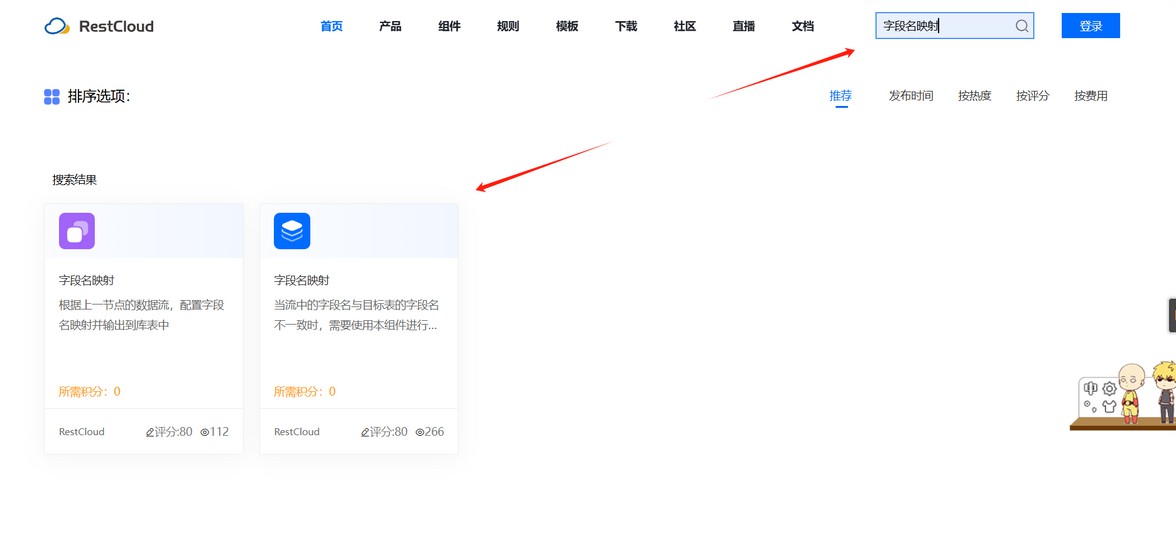This screenshot has width=1176, height=540.
Task: Open the first 字段名映射 card title with 112 views
Action: click(x=86, y=280)
